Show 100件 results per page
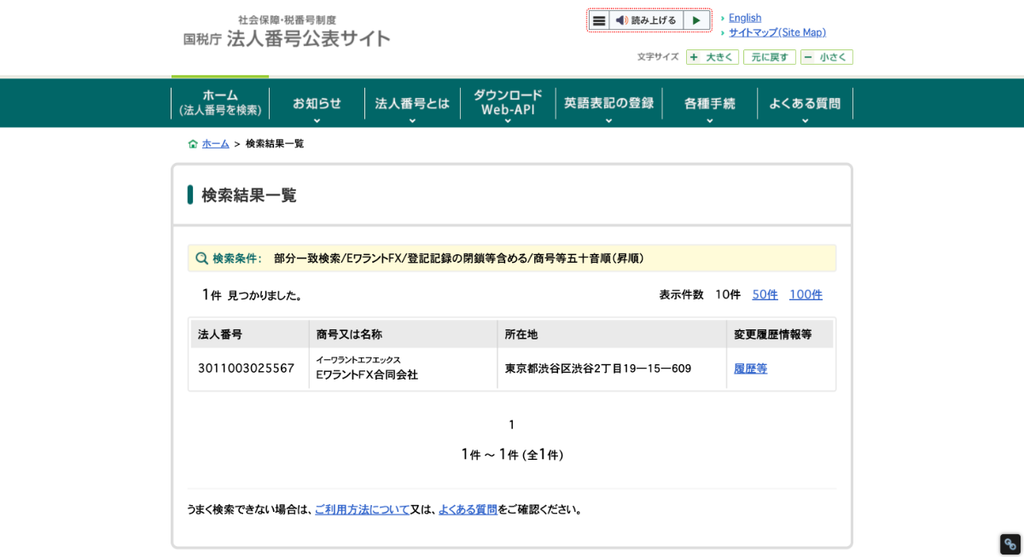The width and height of the screenshot is (1024, 557). (x=806, y=294)
